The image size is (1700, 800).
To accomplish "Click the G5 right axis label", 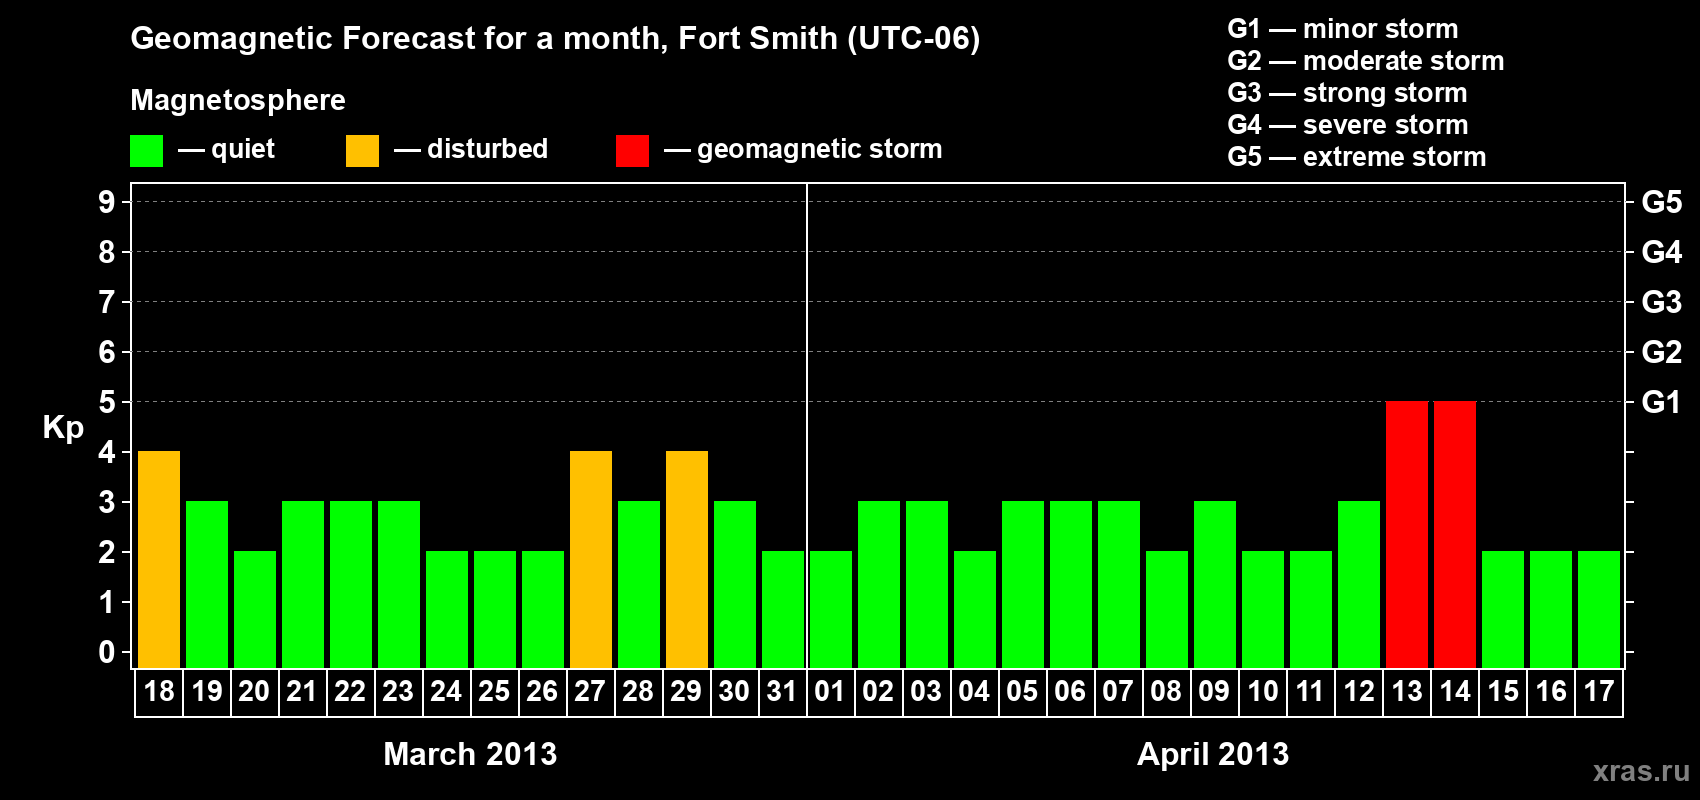I will (x=1662, y=202).
